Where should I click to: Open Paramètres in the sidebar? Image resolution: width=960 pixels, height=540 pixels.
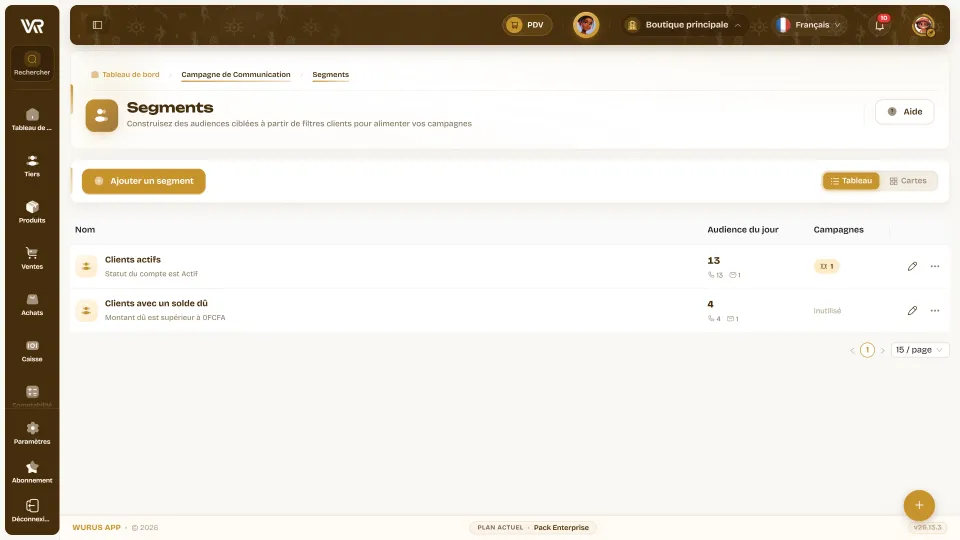point(32,433)
